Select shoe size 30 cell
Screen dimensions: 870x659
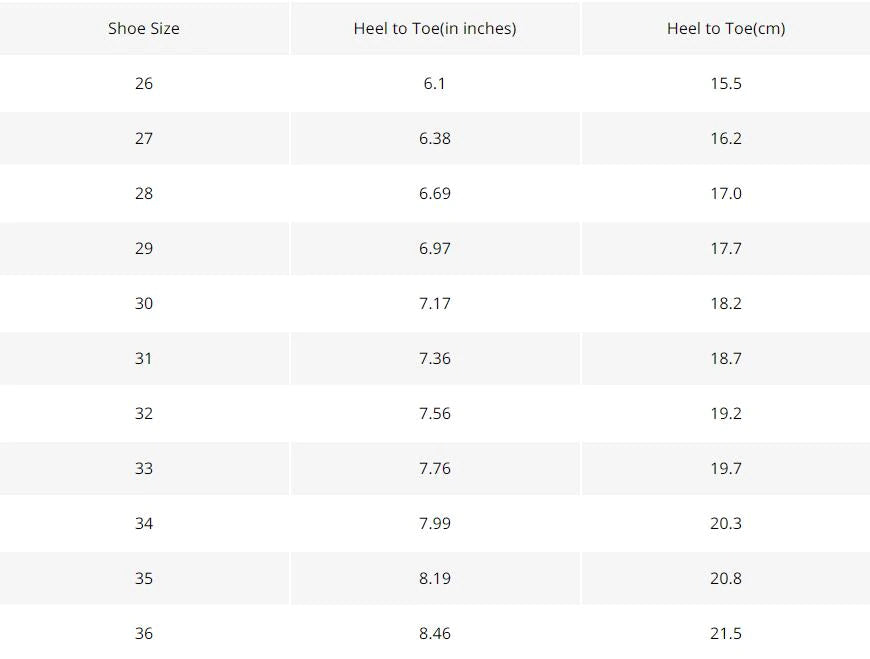coord(144,303)
